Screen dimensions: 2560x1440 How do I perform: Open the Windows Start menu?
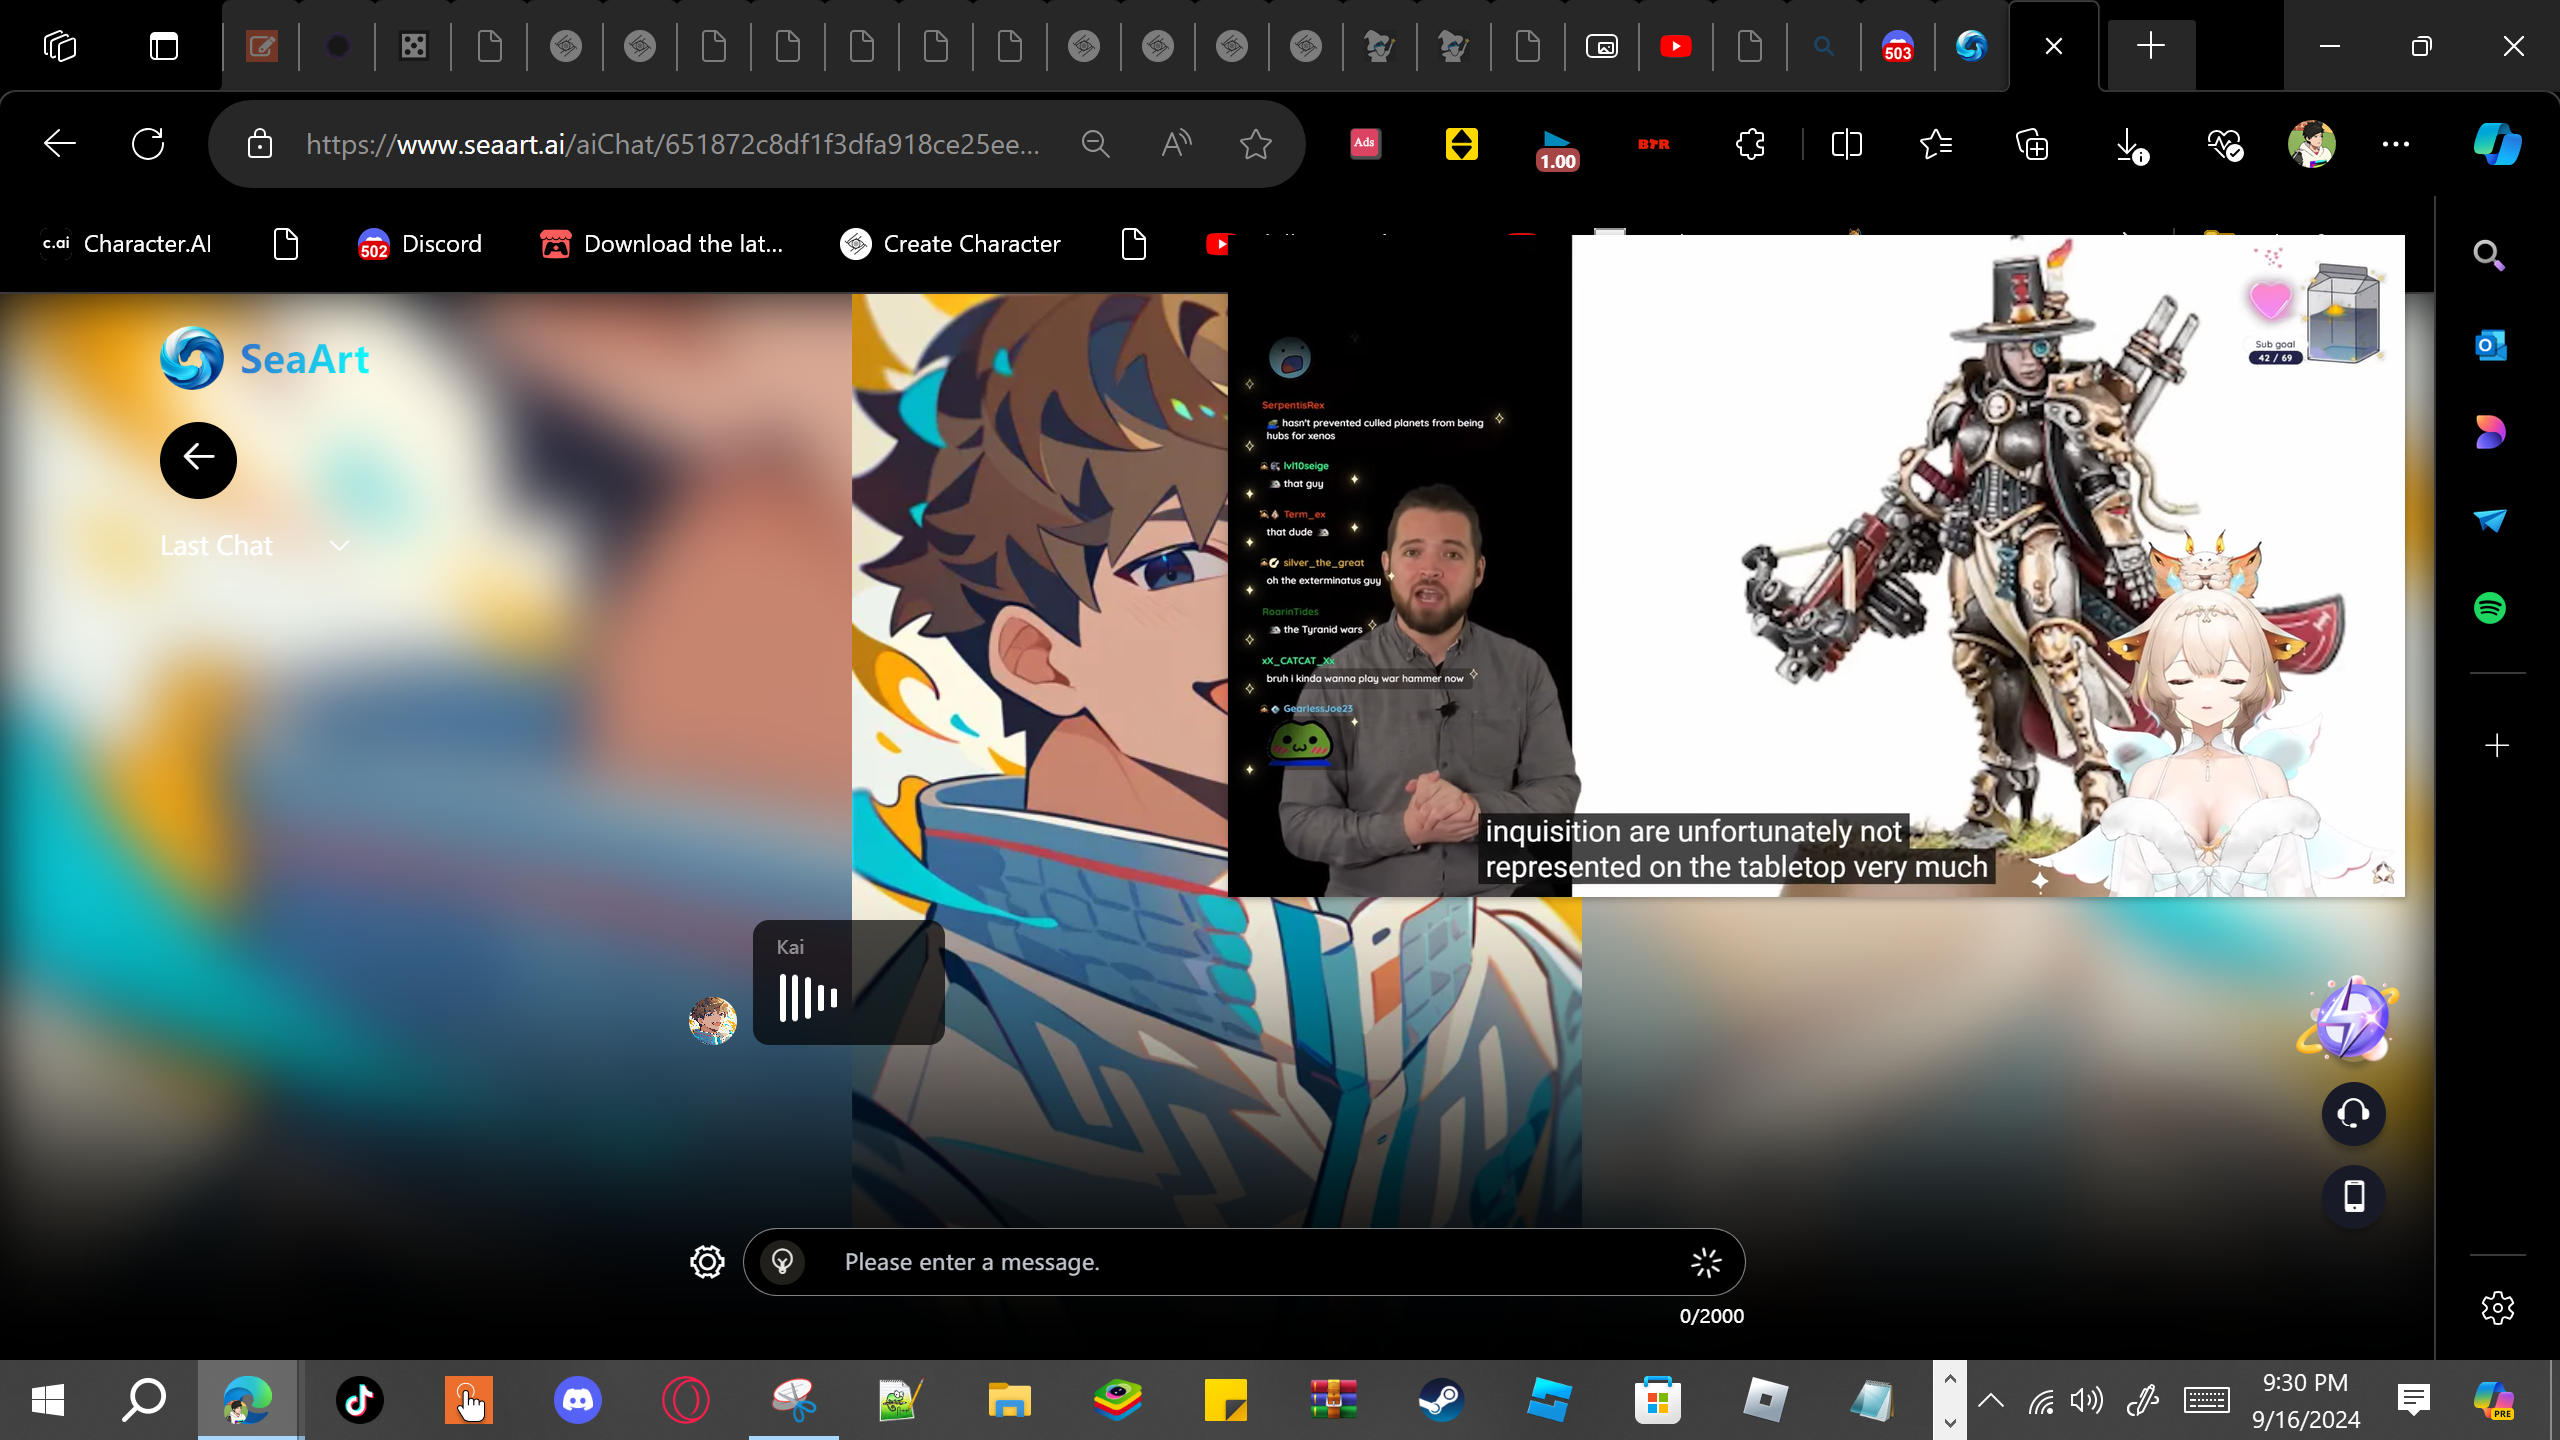(x=48, y=1400)
